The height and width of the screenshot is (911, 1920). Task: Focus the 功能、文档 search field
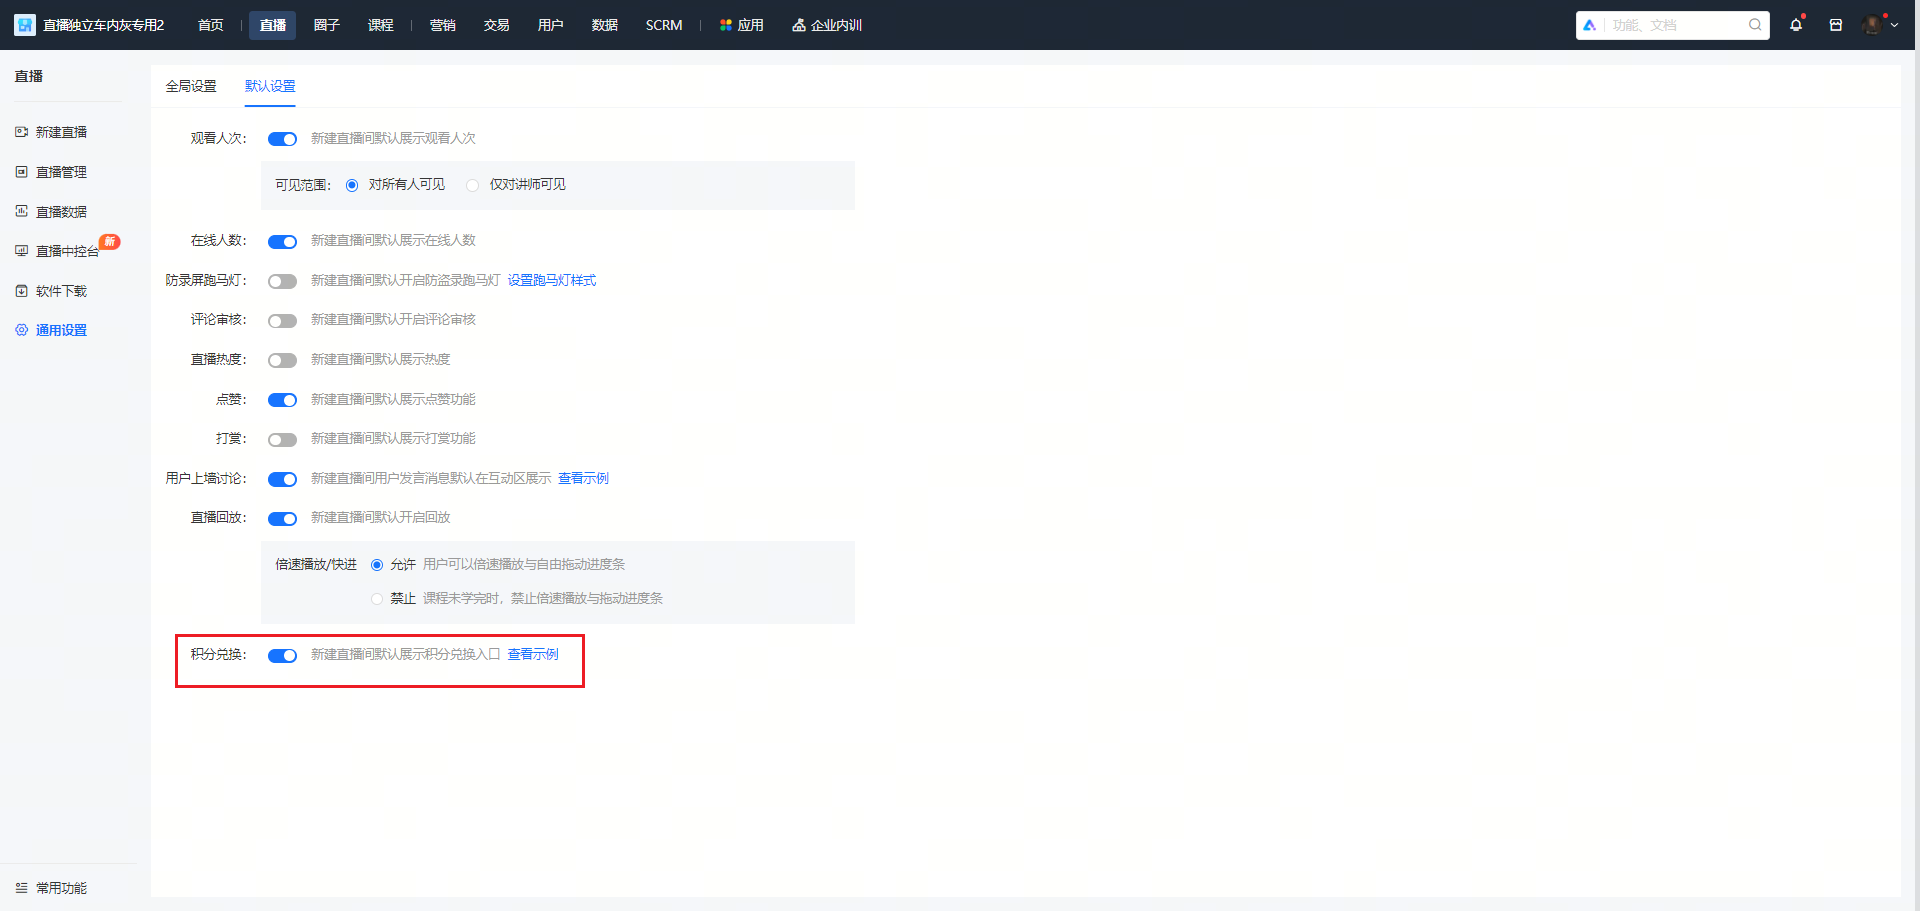click(x=1673, y=25)
